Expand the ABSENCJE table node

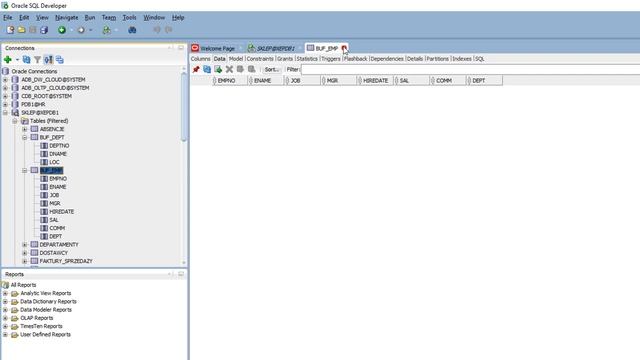point(24,129)
